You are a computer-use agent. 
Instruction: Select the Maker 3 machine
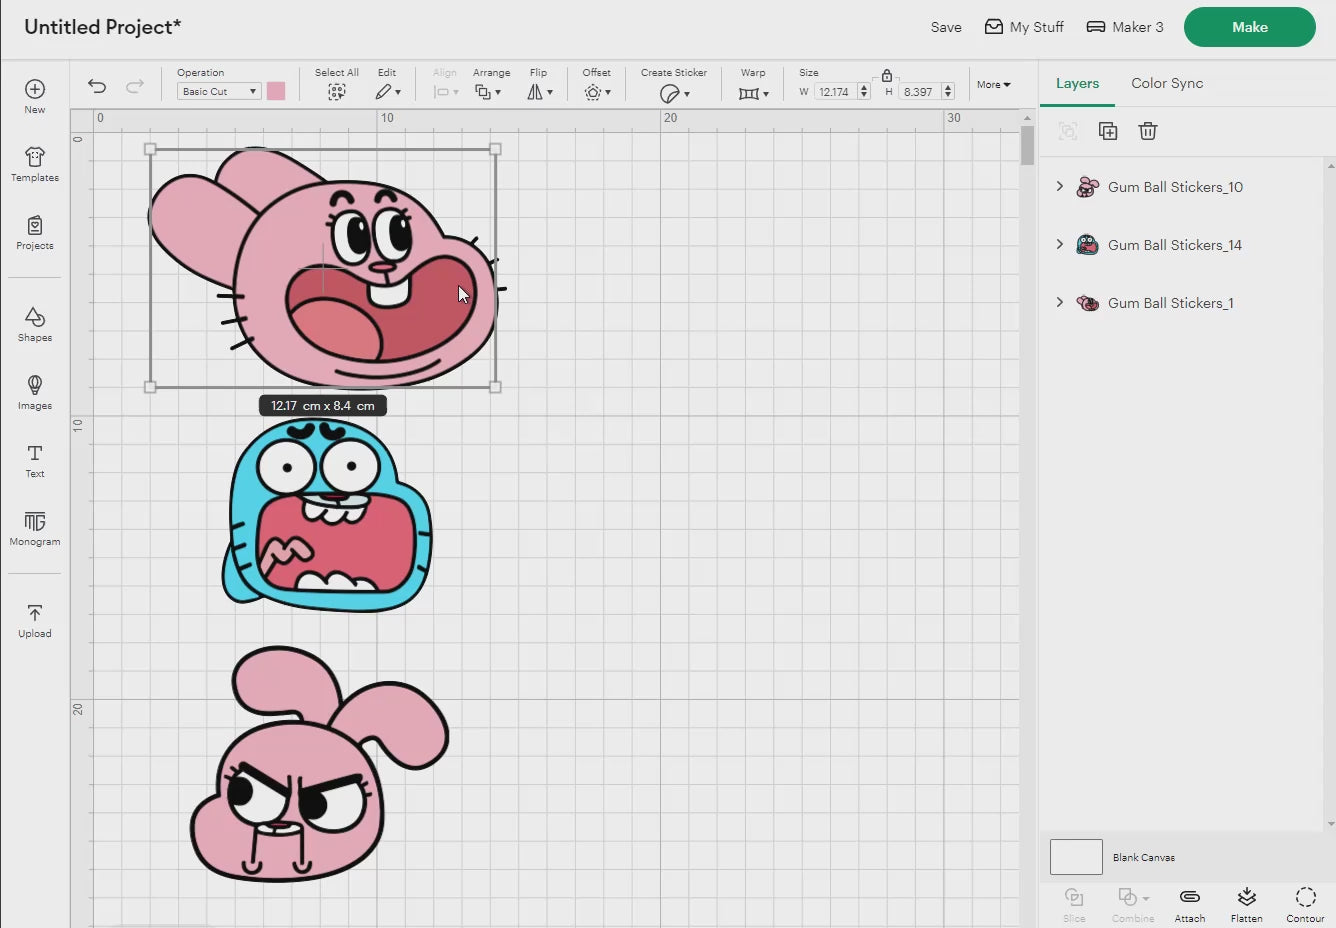coord(1125,27)
